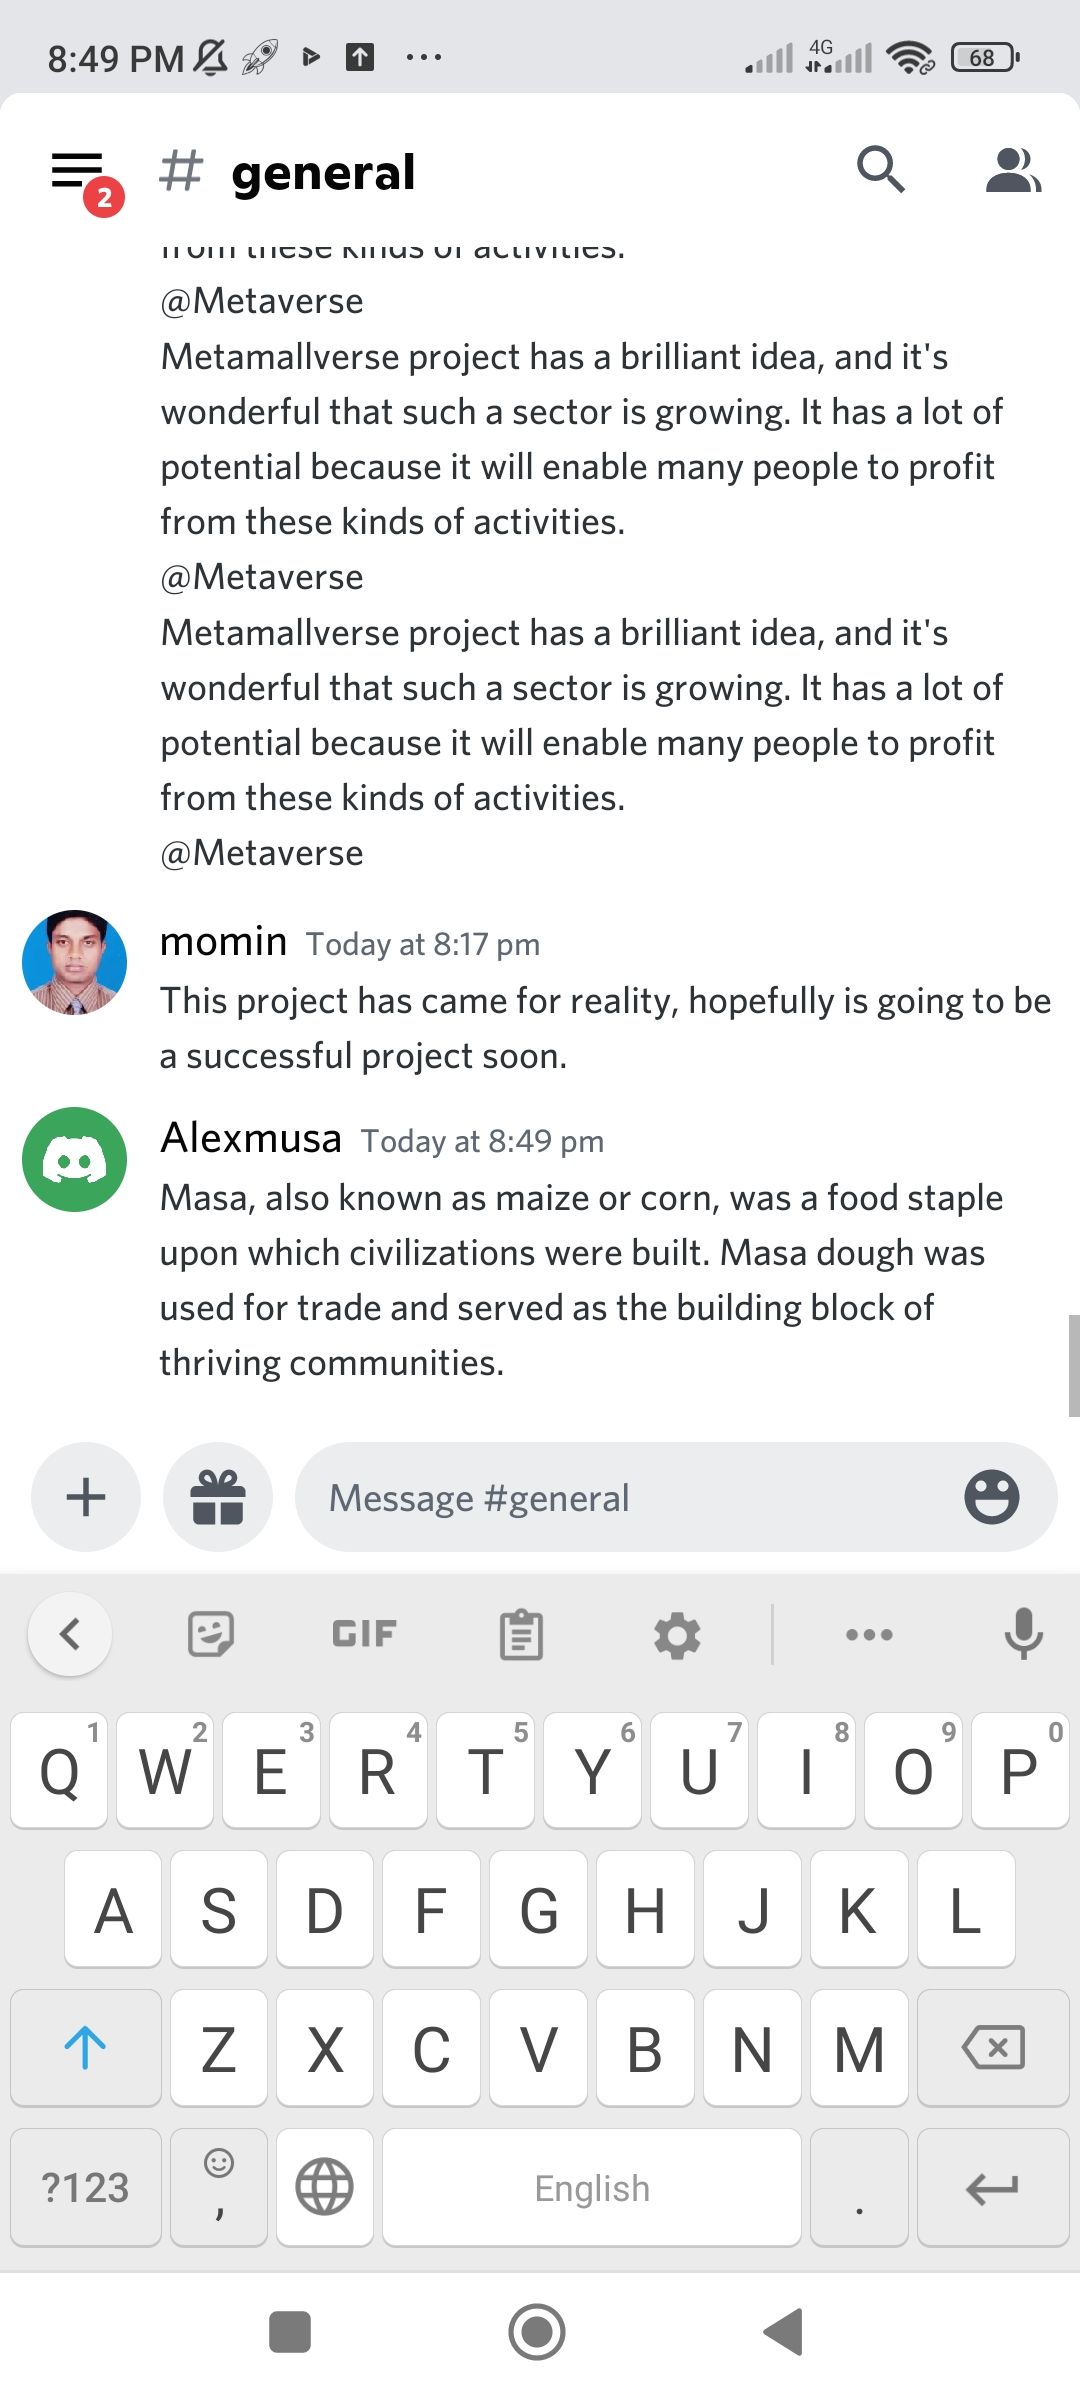Open momin's profile avatar

click(75, 962)
